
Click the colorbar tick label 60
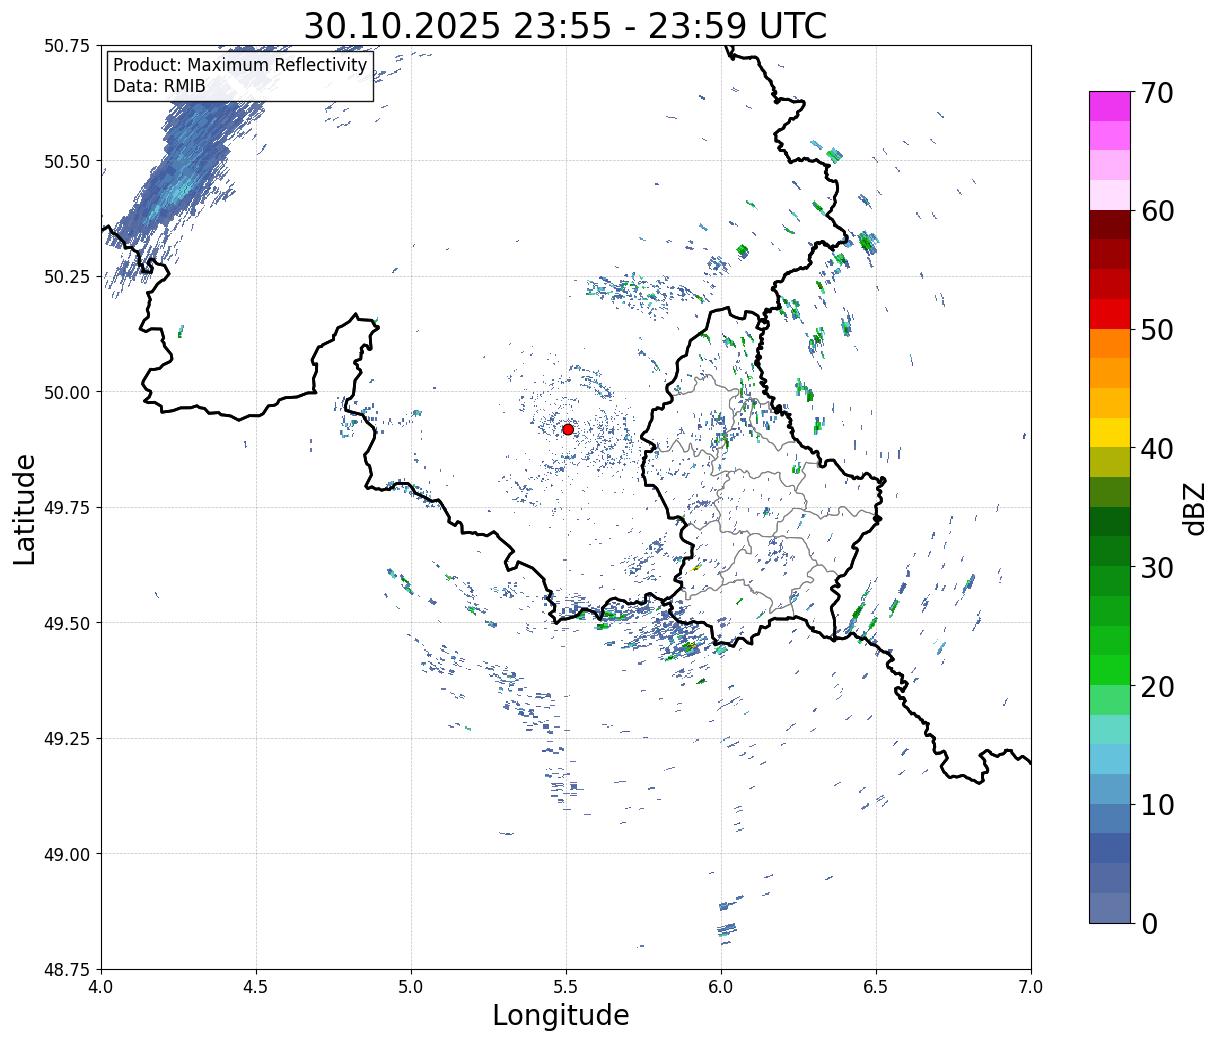[x=1157, y=211]
